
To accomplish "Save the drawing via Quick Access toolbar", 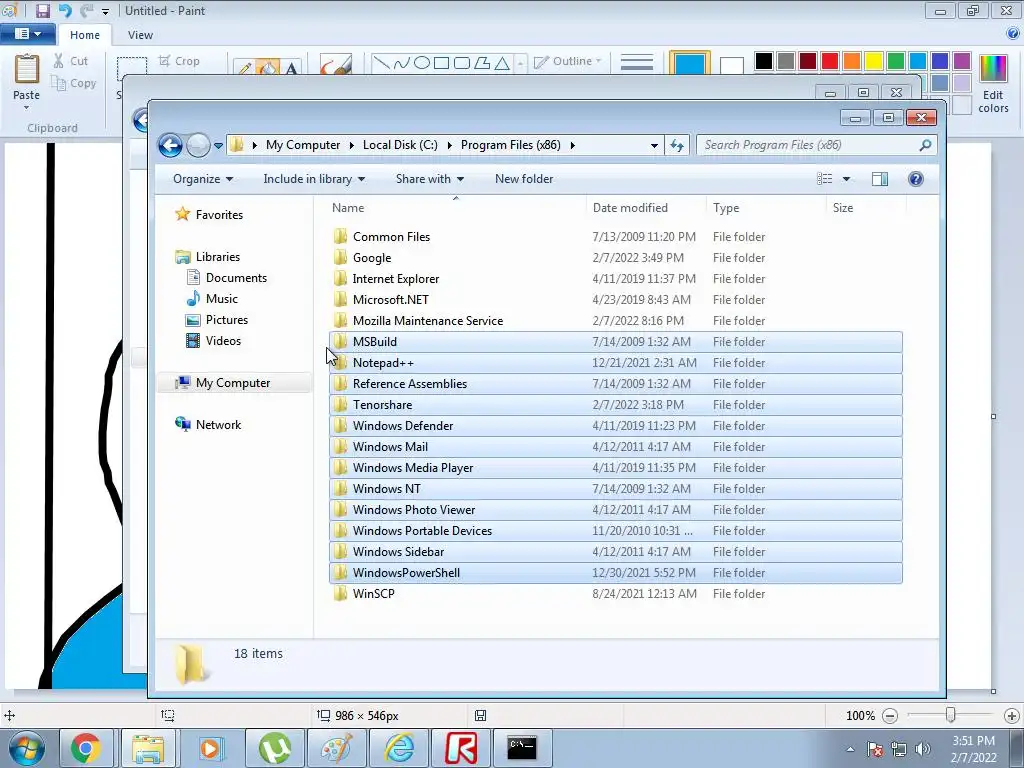I will tap(42, 10).
